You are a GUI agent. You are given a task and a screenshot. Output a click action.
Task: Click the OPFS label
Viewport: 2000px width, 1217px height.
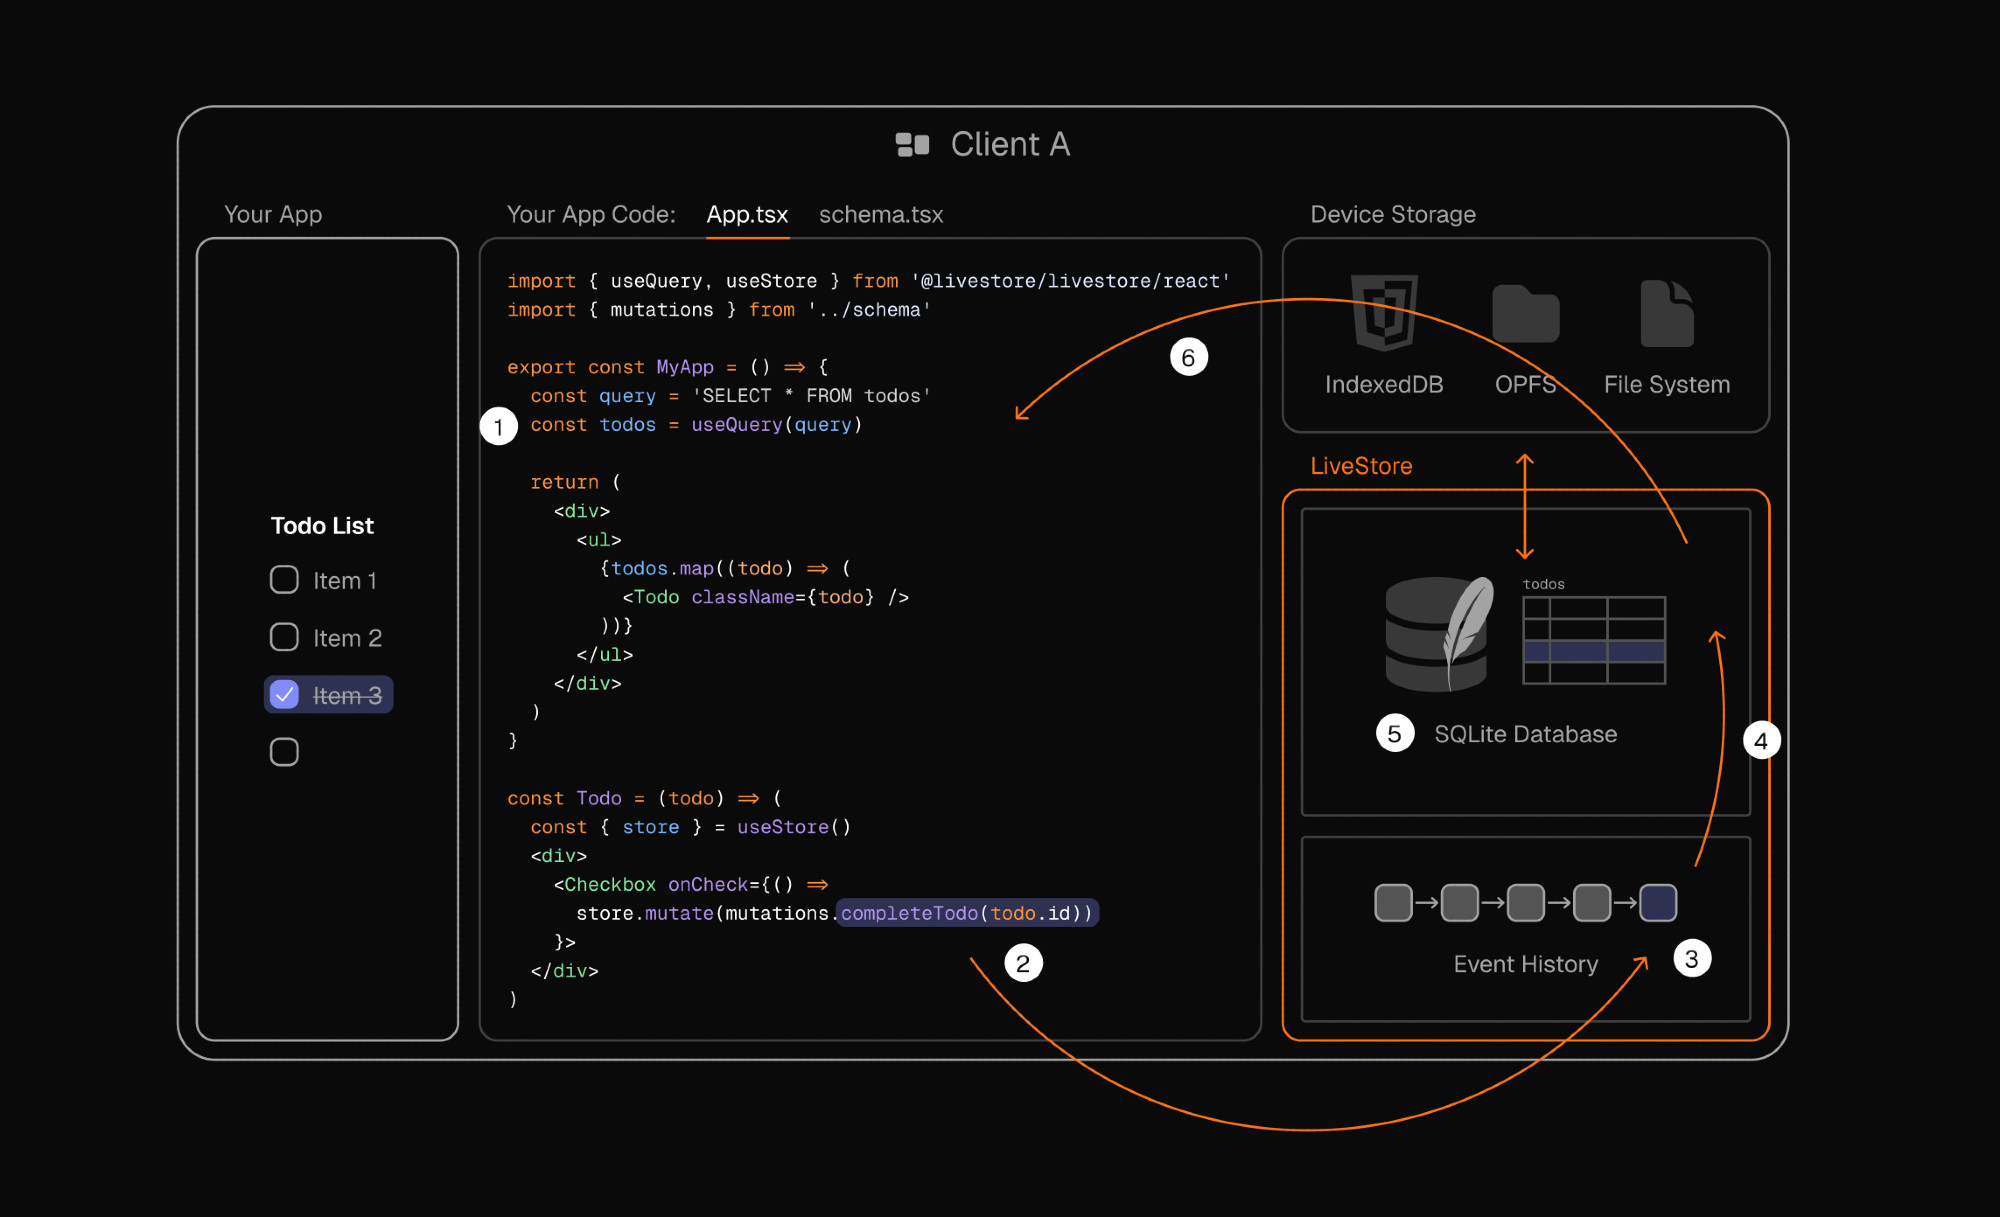click(1525, 385)
